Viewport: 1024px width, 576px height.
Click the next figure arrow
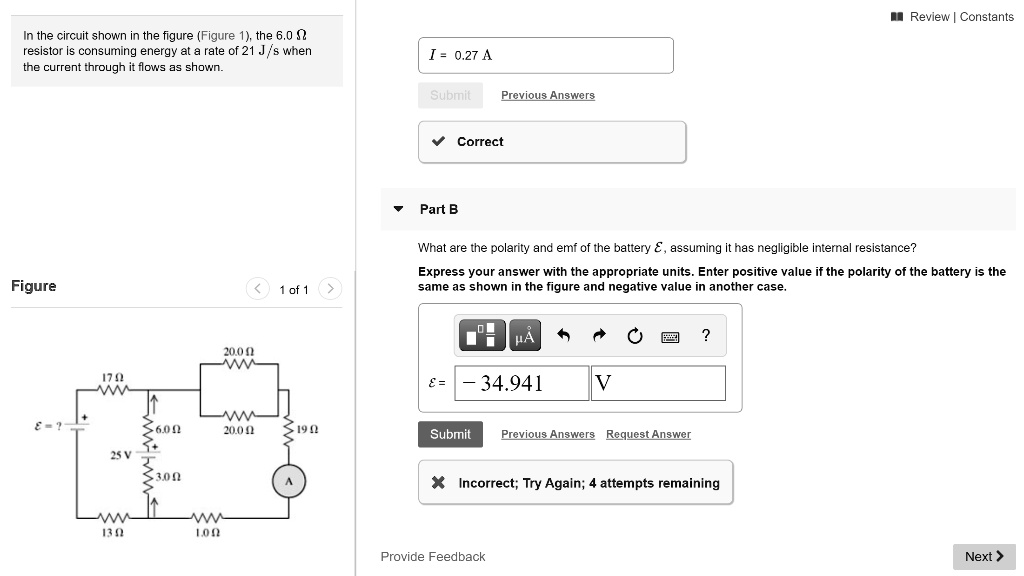[x=330, y=288]
